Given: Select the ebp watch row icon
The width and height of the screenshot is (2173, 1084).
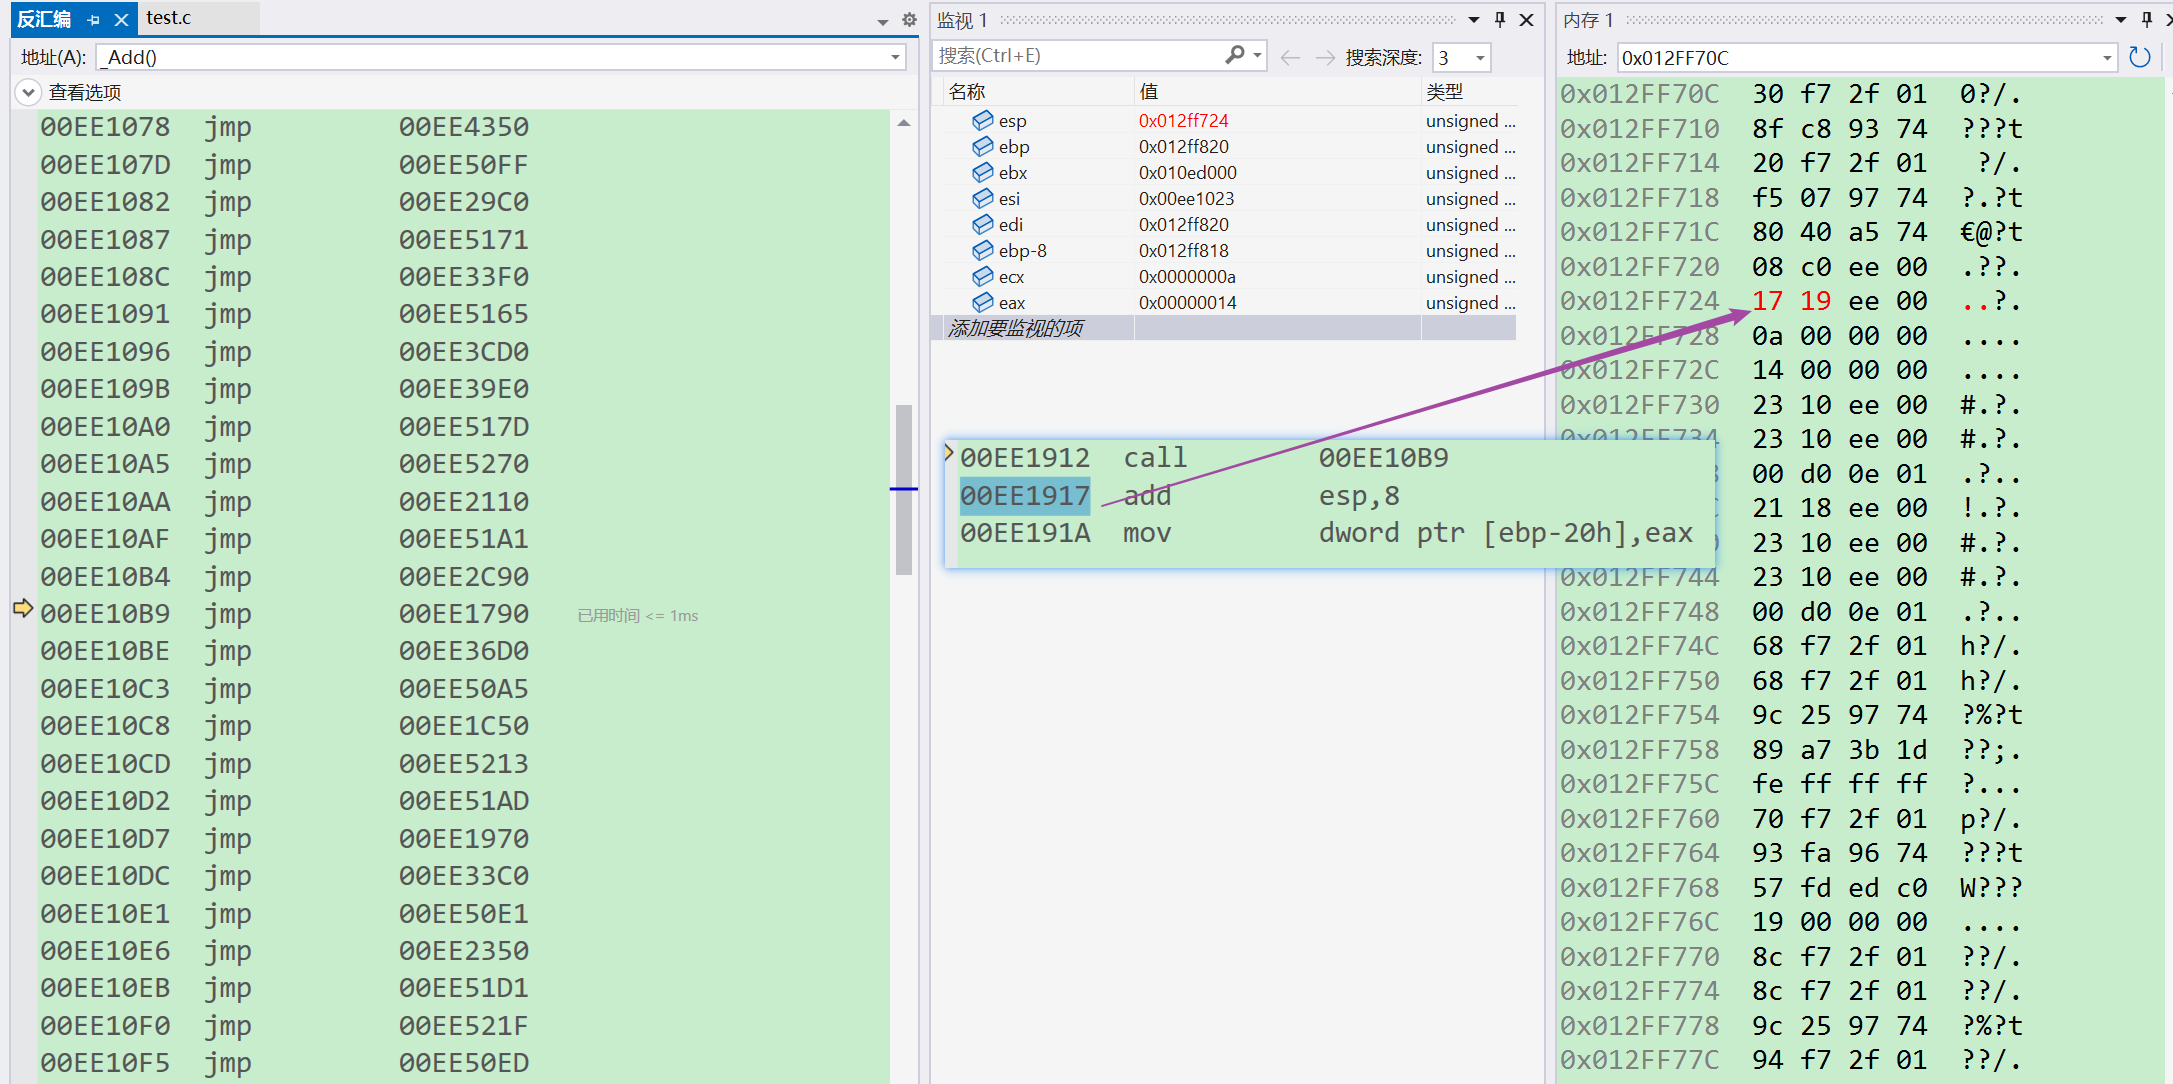Looking at the screenshot, I should click(983, 146).
